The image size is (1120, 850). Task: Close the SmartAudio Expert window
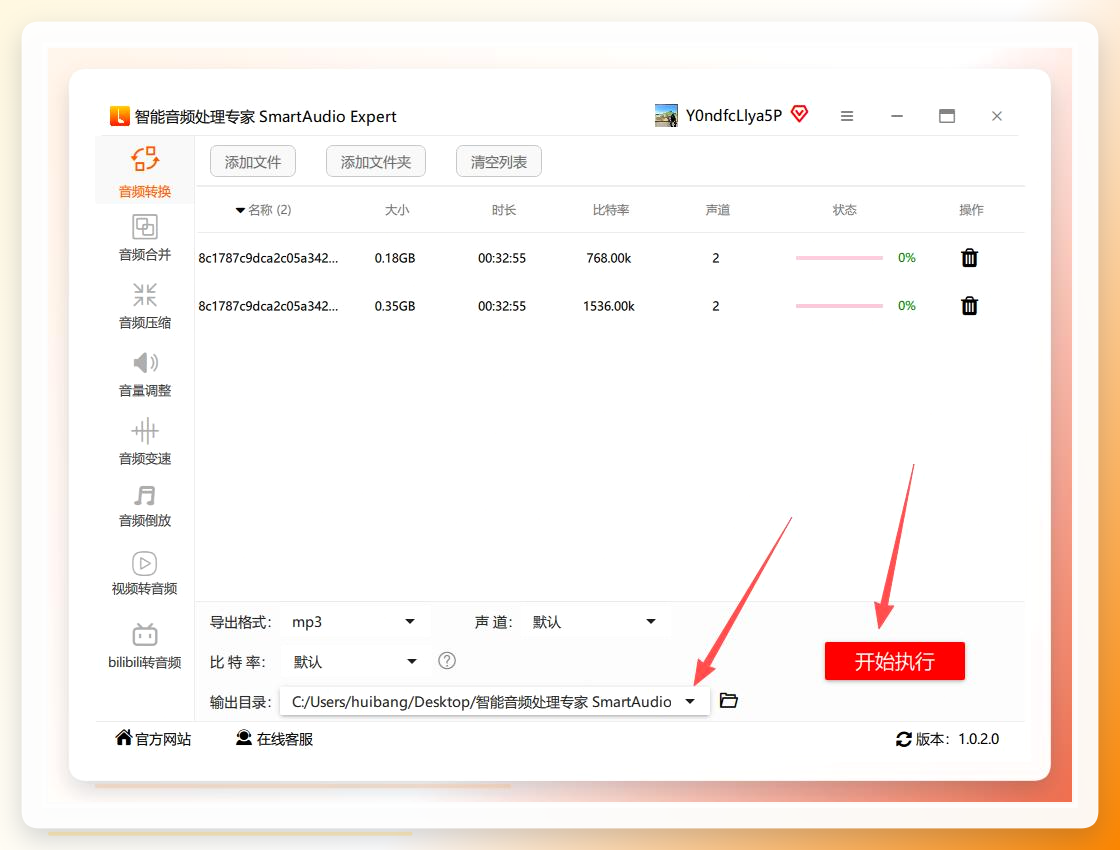tap(997, 116)
